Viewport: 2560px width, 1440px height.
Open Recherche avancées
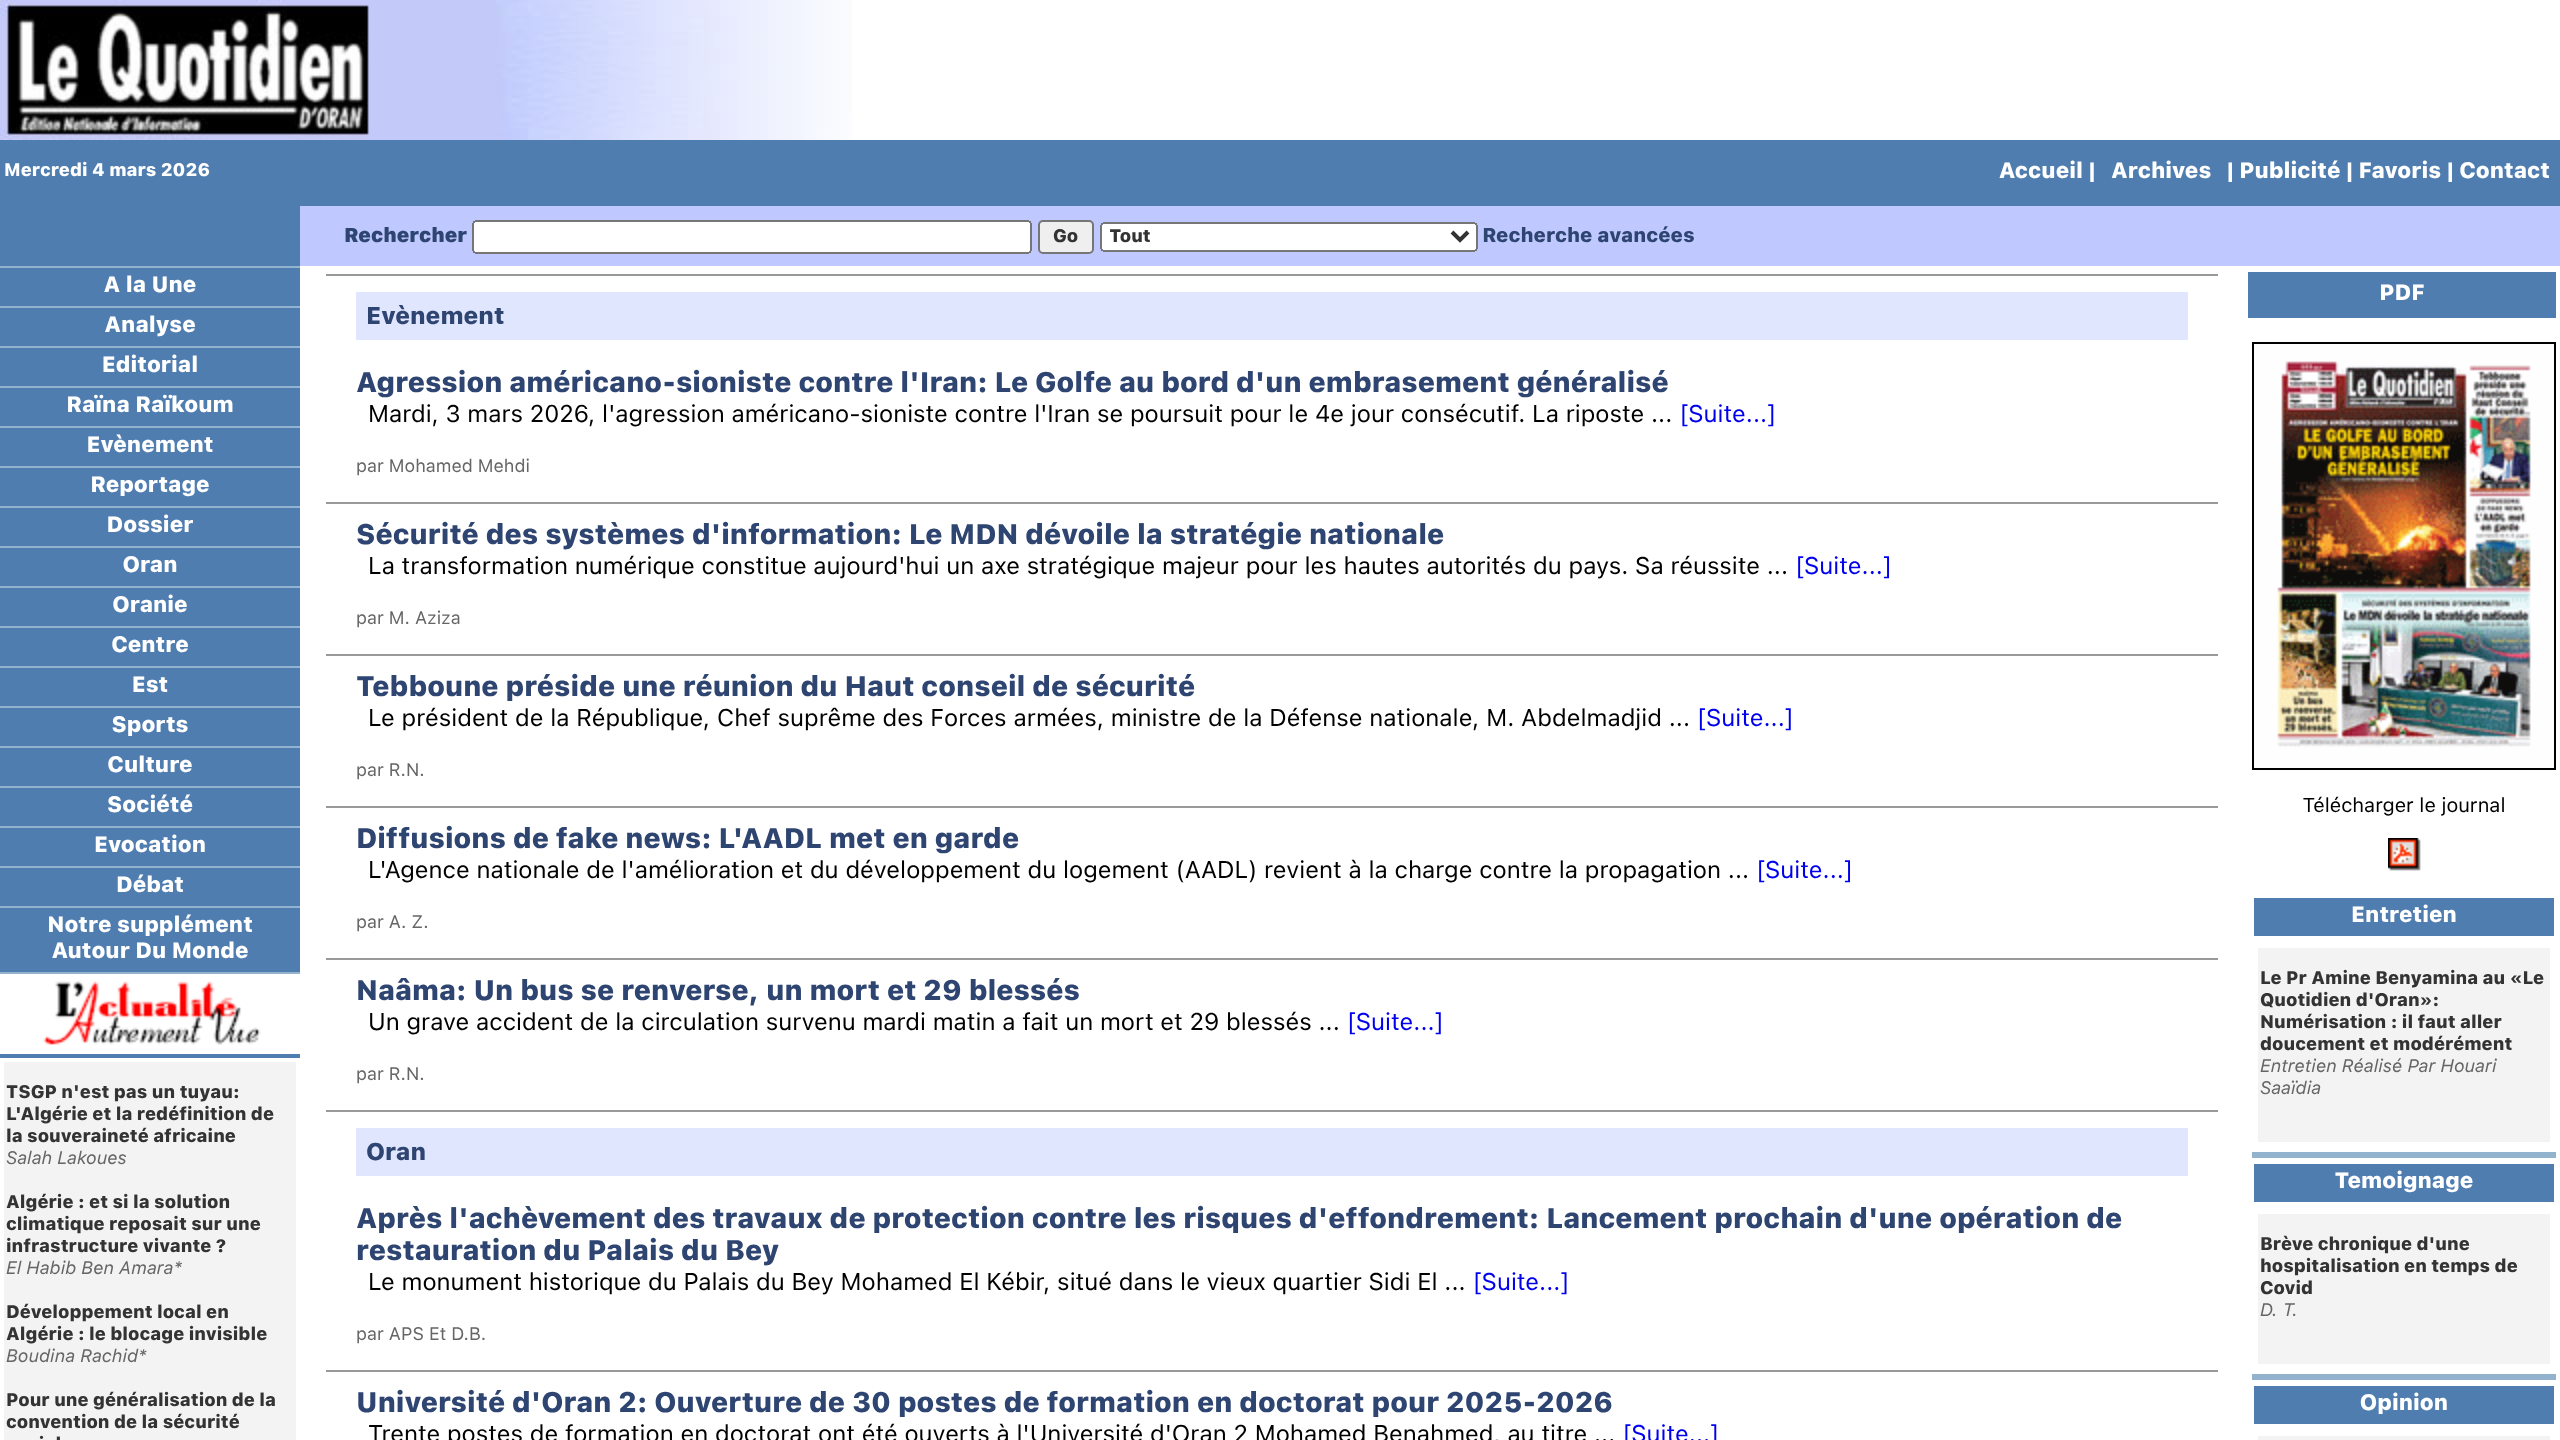click(x=1587, y=236)
